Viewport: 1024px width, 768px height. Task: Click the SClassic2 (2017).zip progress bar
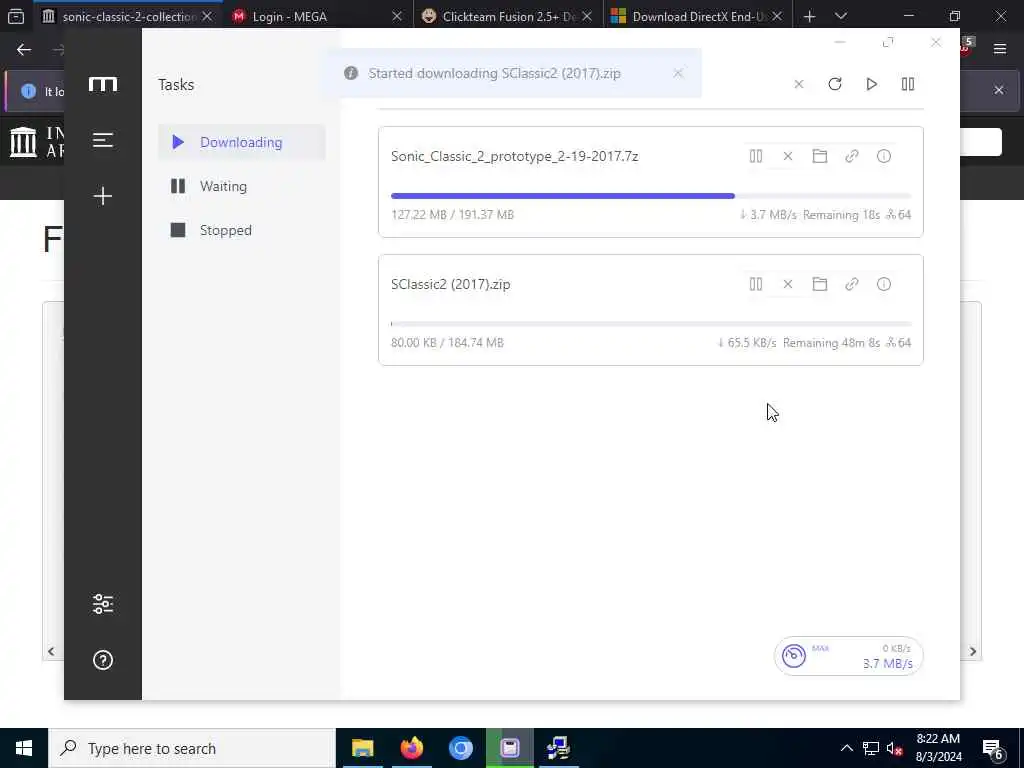click(x=650, y=324)
